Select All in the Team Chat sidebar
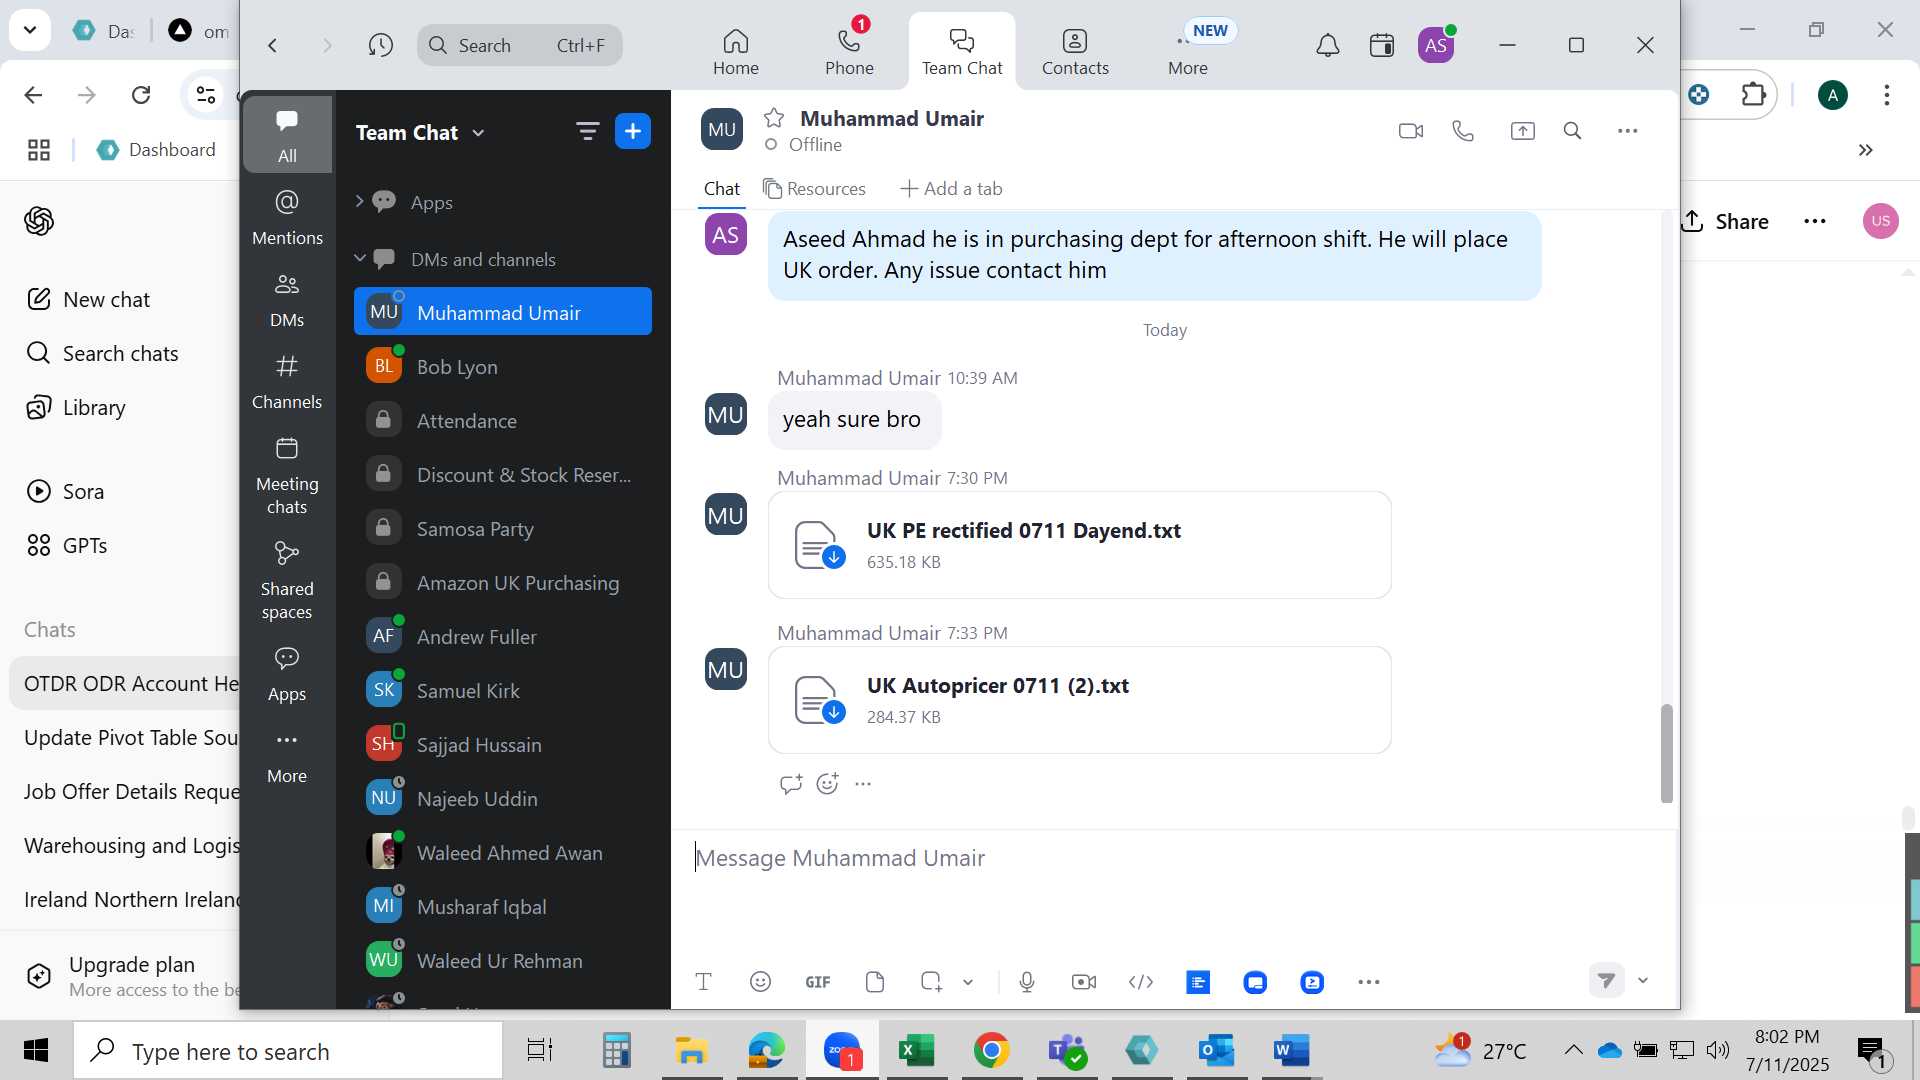The height and width of the screenshot is (1080, 1920). [x=287, y=135]
